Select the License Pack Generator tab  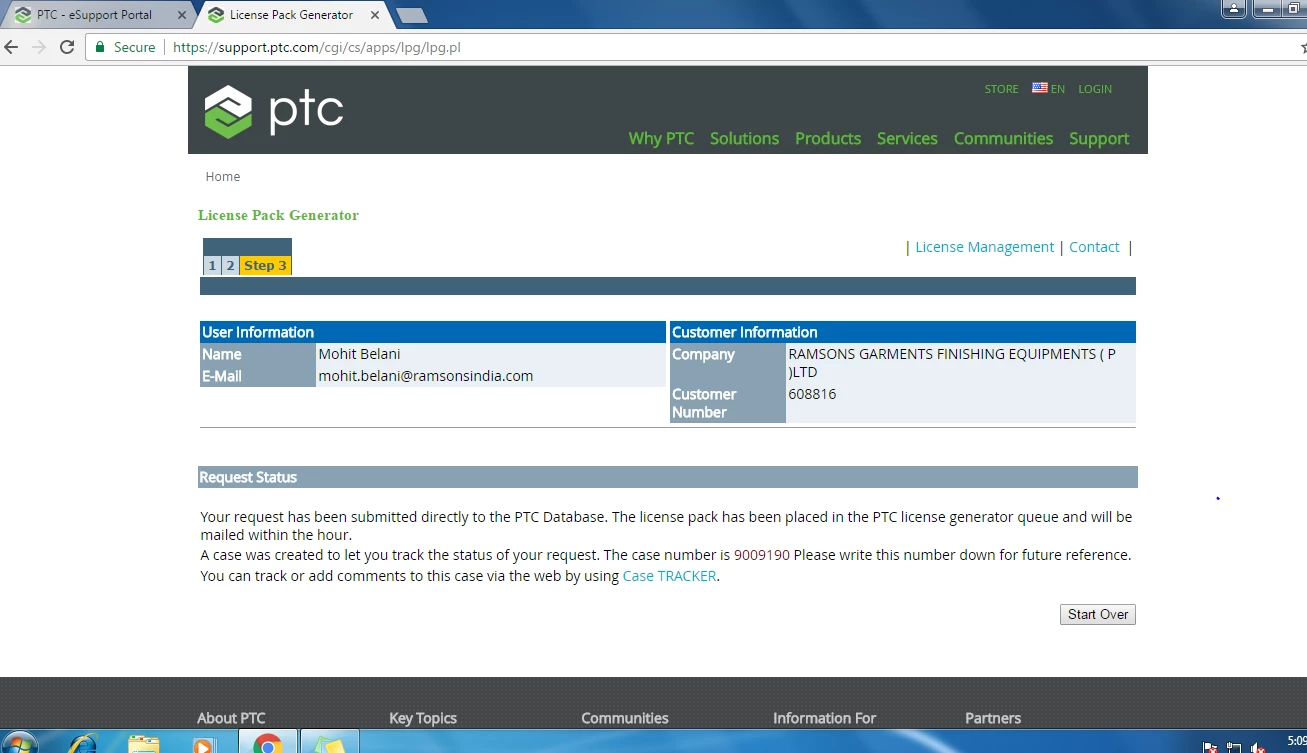point(291,15)
